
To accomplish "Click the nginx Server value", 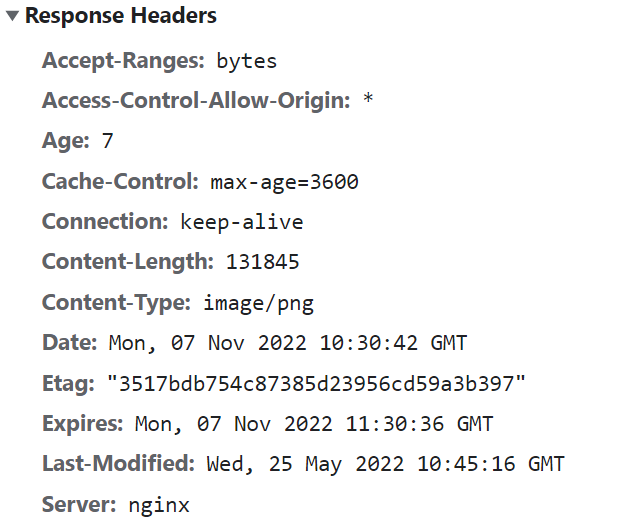I will [x=159, y=506].
